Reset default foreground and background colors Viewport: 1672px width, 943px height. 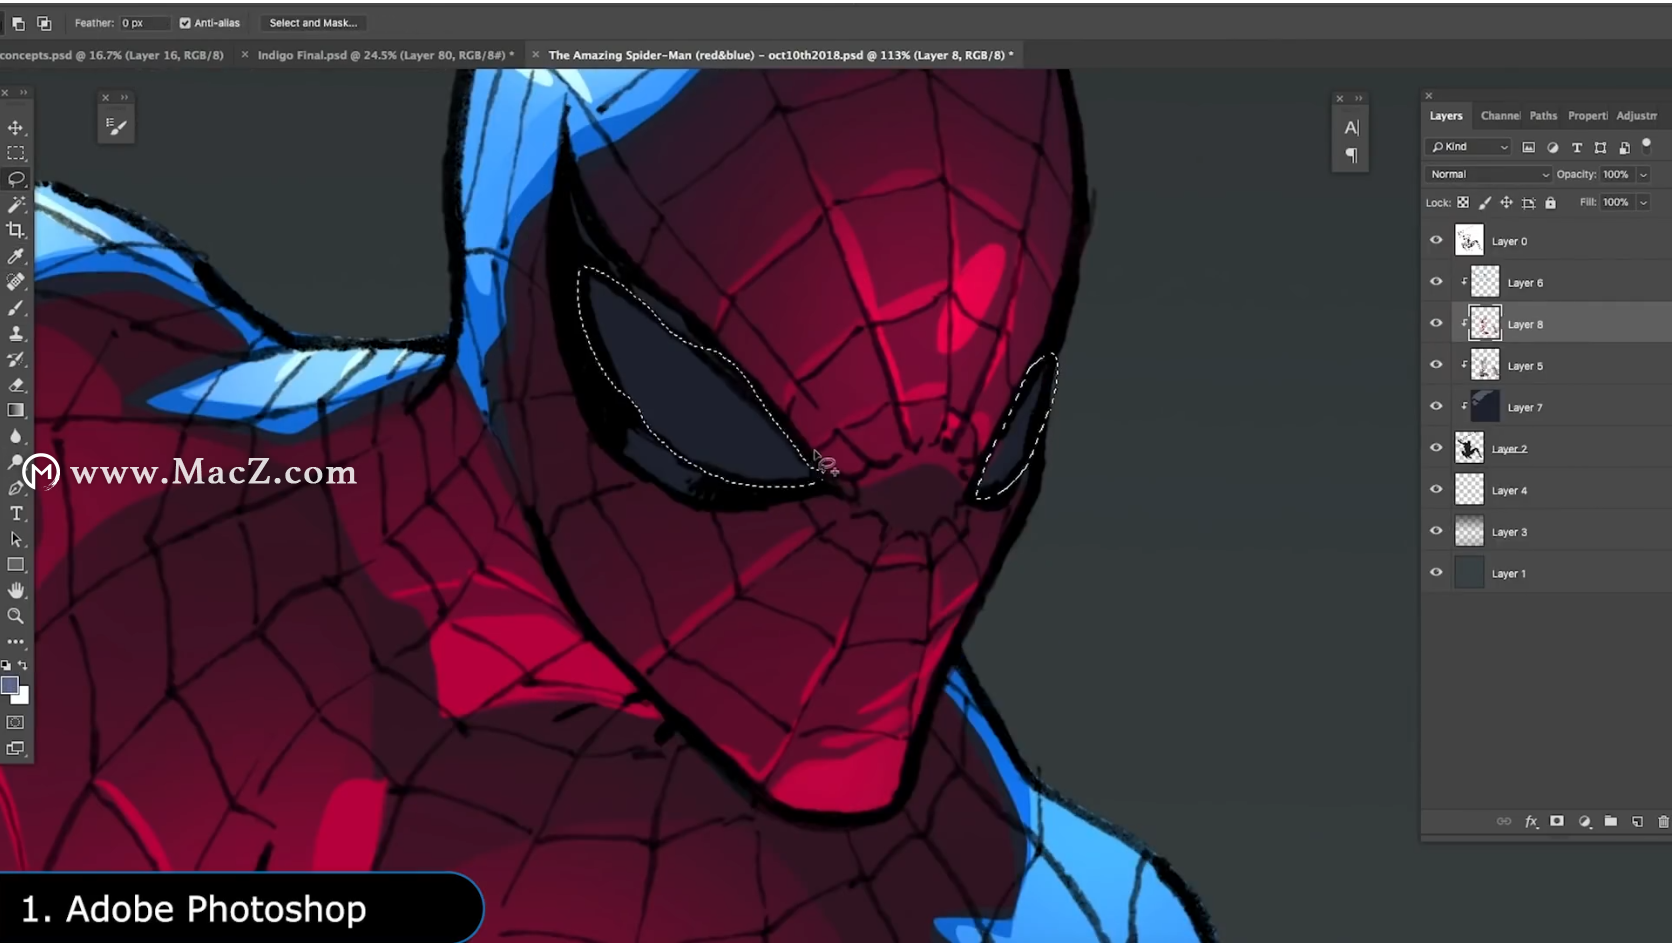point(6,665)
